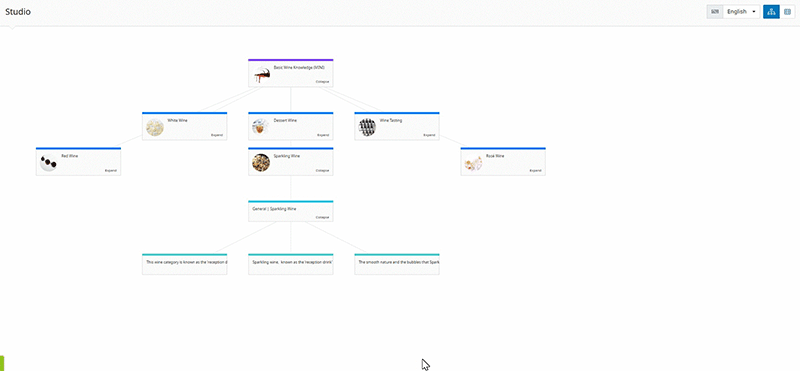This screenshot has height=371, width=800.
Task: Expand the Rosé Wine node
Action: coord(535,170)
